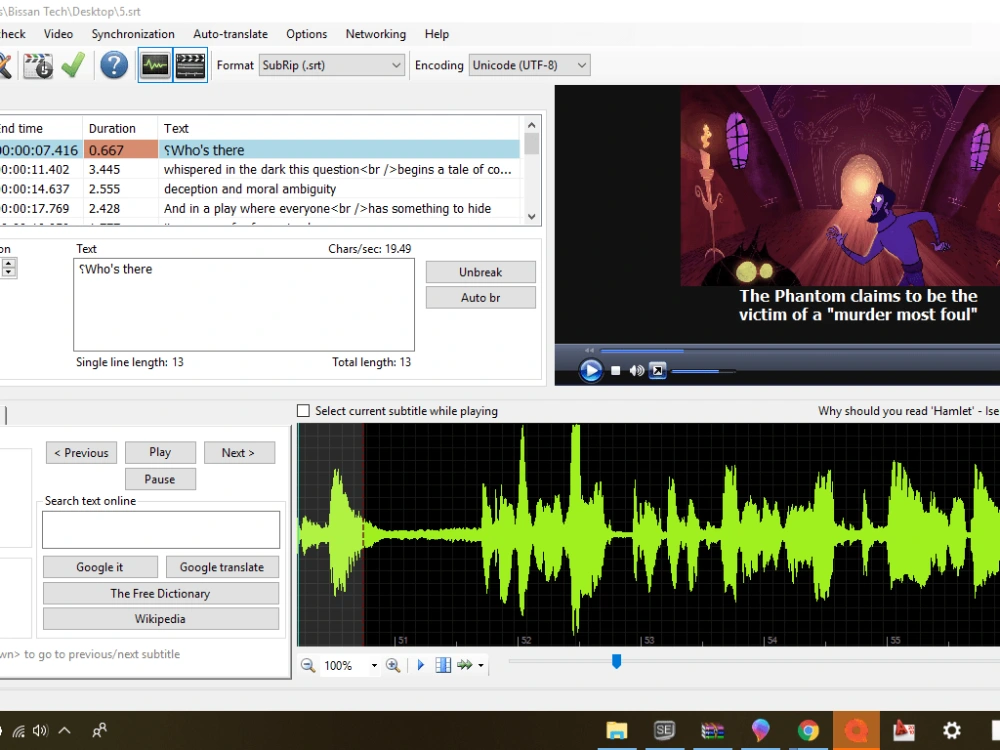This screenshot has width=1000, height=750.
Task: Select the subtitle row 'deception and moral ambiguity'
Action: pos(260,189)
